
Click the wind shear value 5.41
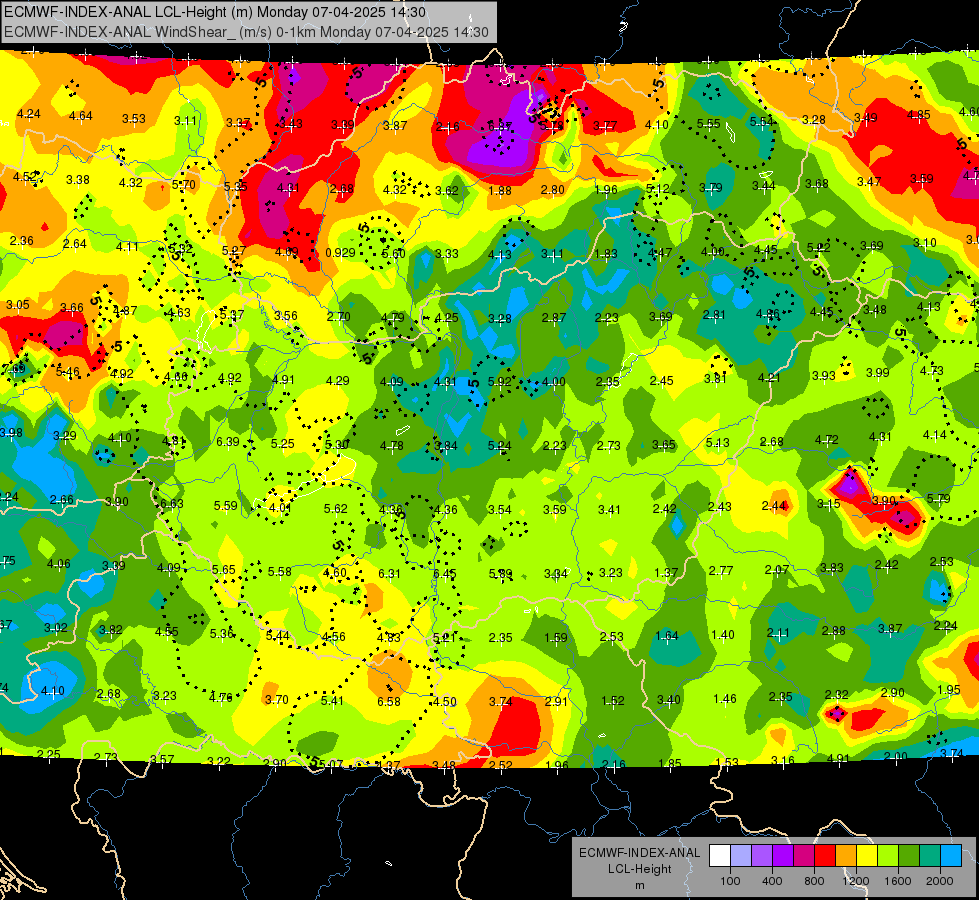coord(332,701)
